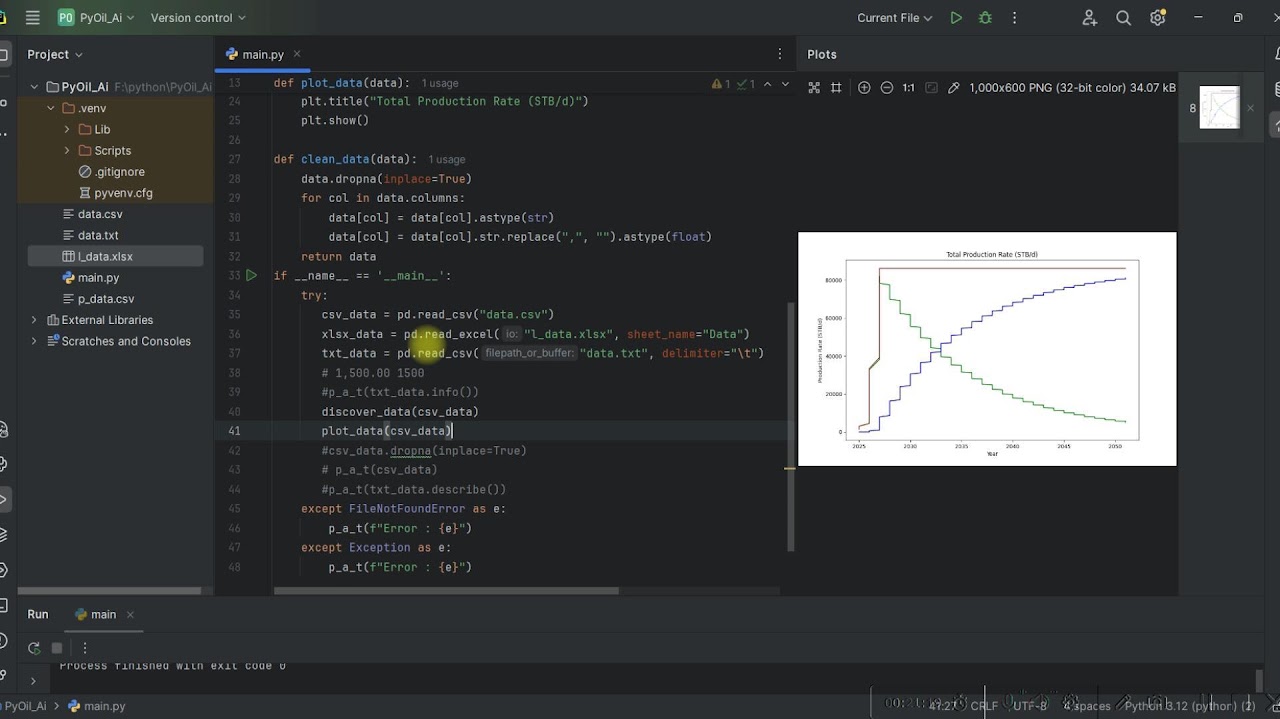Image resolution: width=1280 pixels, height=719 pixels.
Task: Select pyvenv.cfg in project tree
Action: click(115, 193)
